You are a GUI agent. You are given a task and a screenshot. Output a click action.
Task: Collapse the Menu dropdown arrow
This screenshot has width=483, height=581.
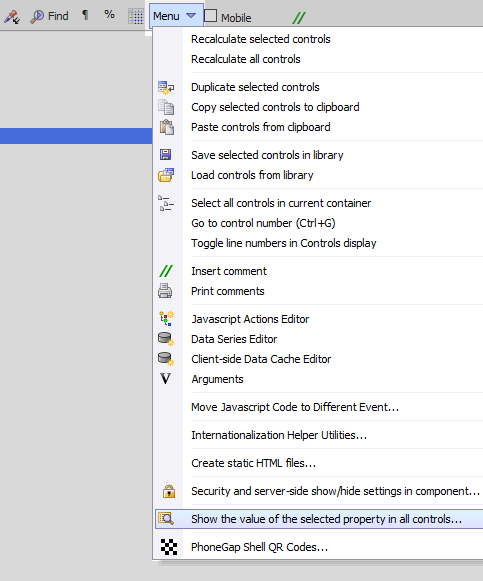coord(191,16)
